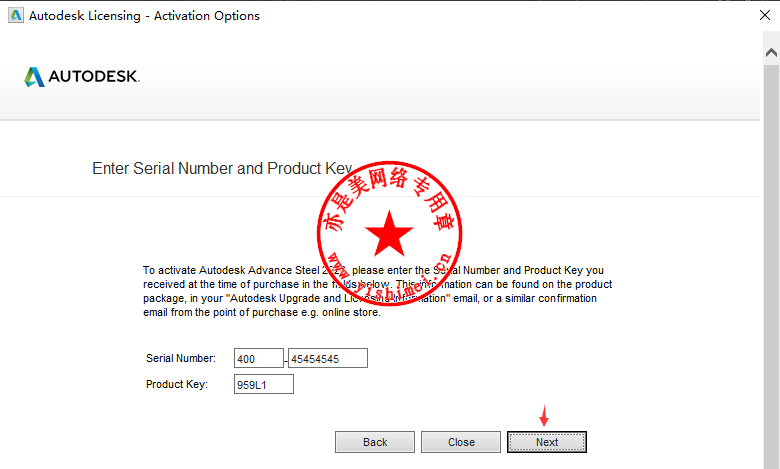Screen dimensions: 780x469
Task: Click the 'Serial Number:' label
Action: coord(181,358)
